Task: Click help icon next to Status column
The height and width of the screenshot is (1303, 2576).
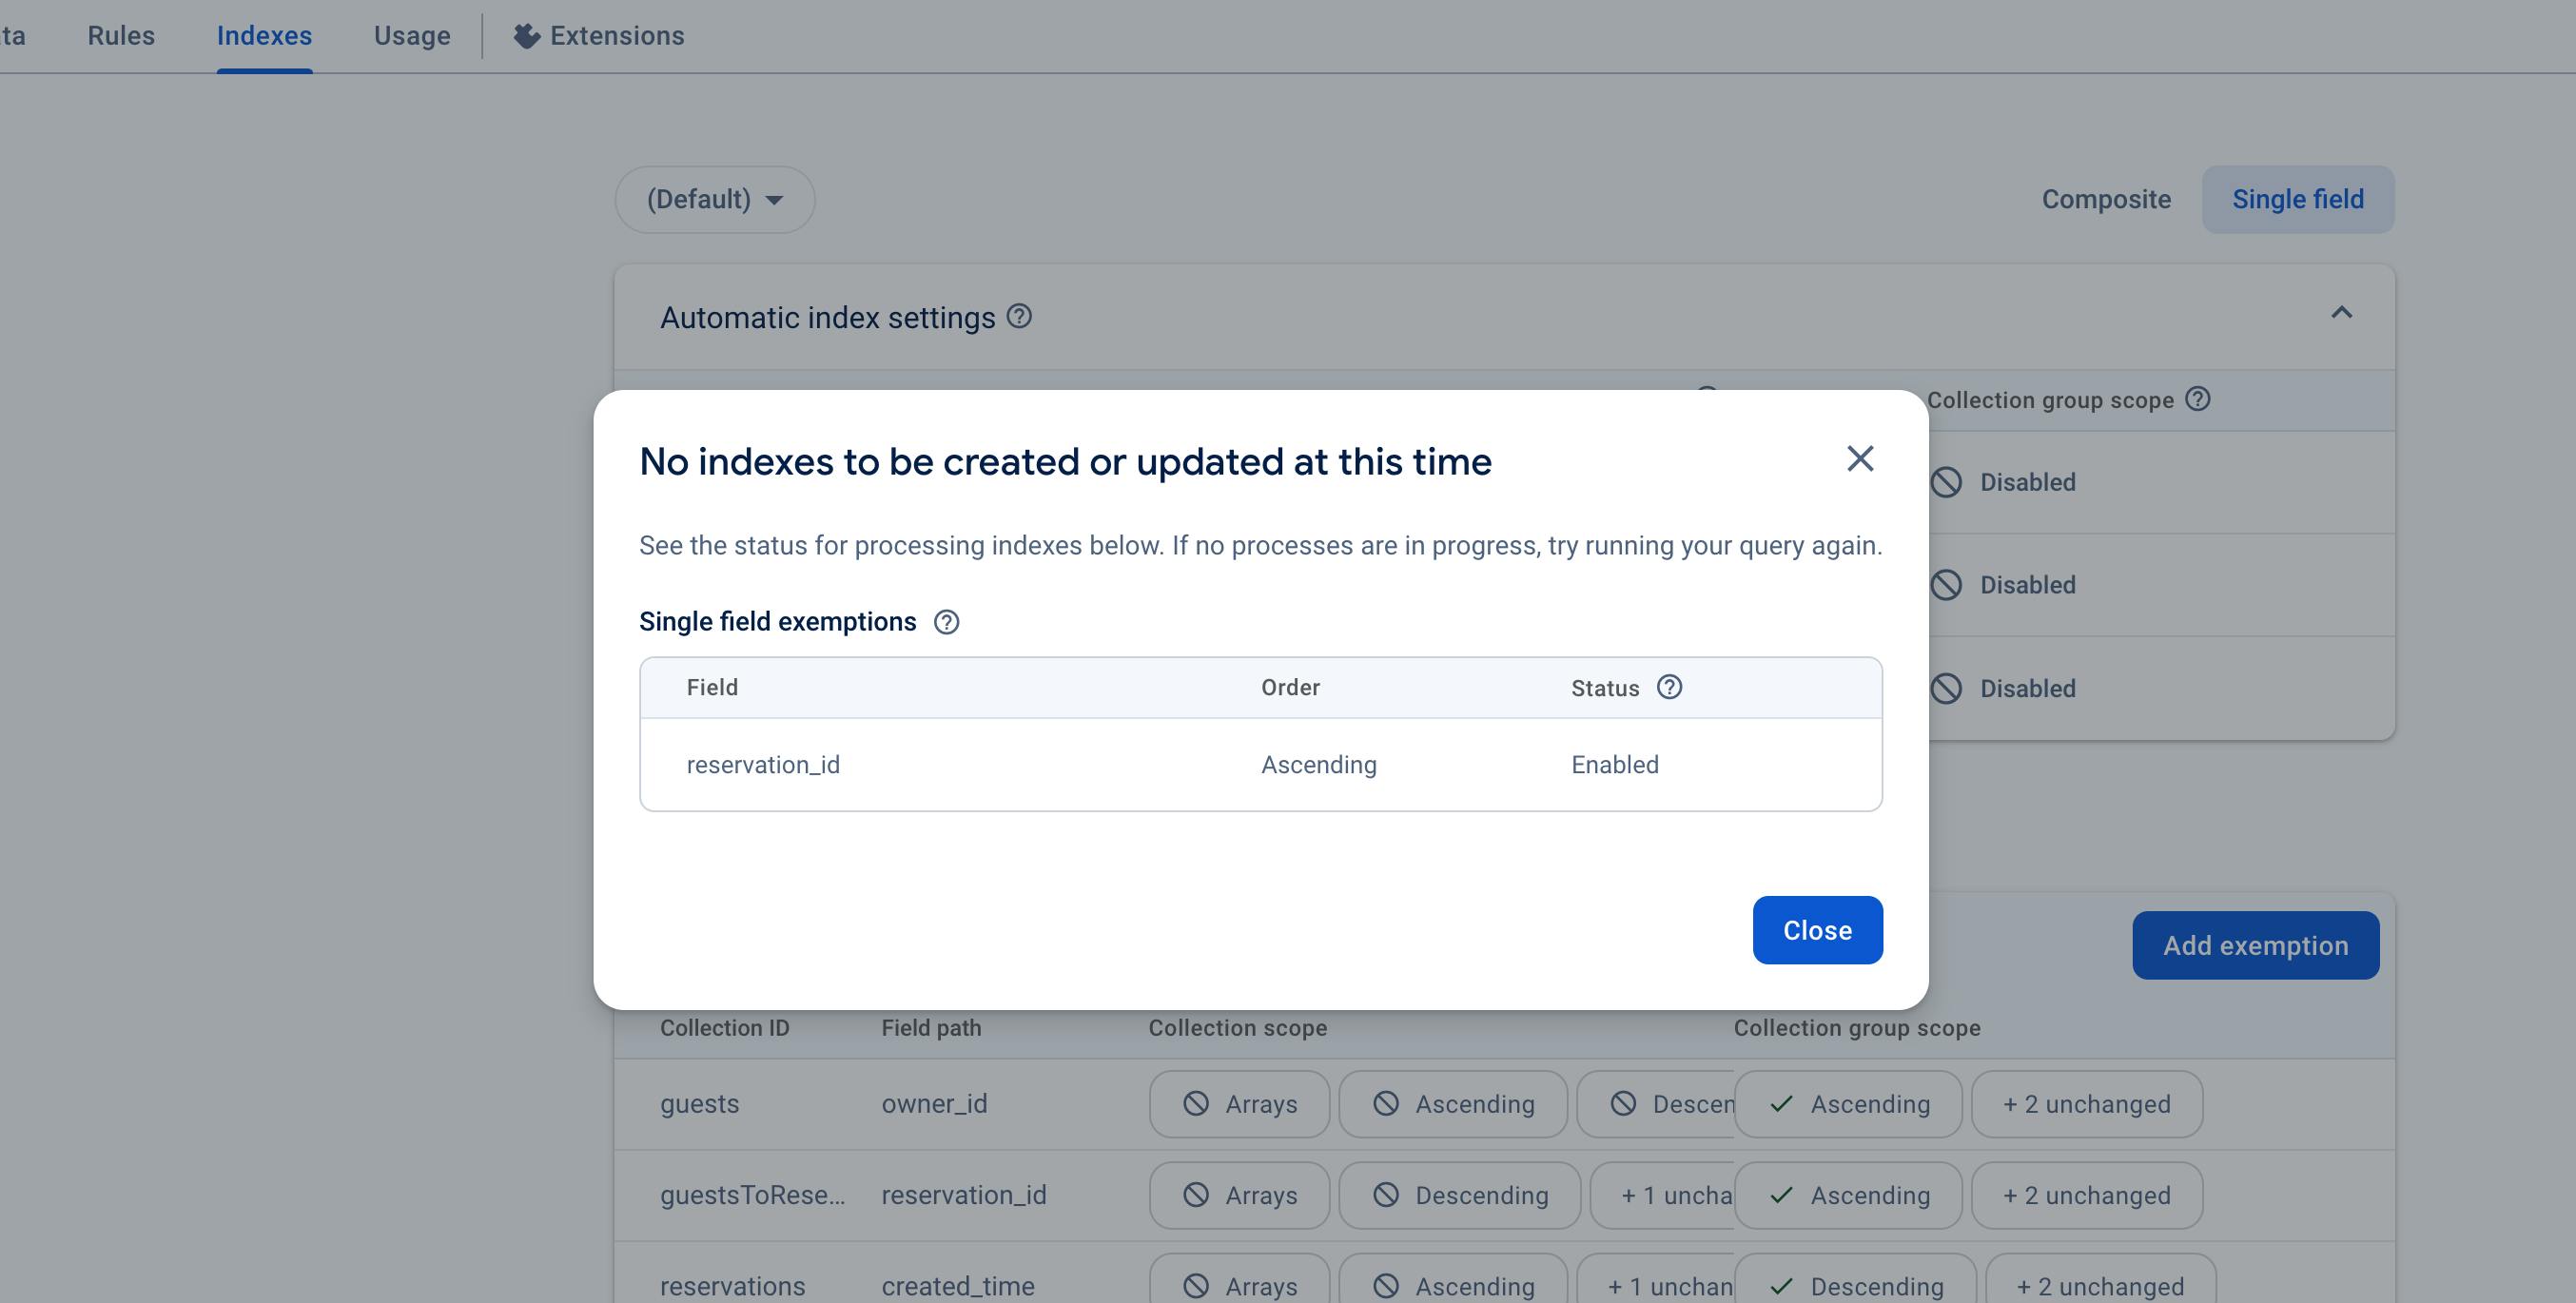Action: point(1669,687)
